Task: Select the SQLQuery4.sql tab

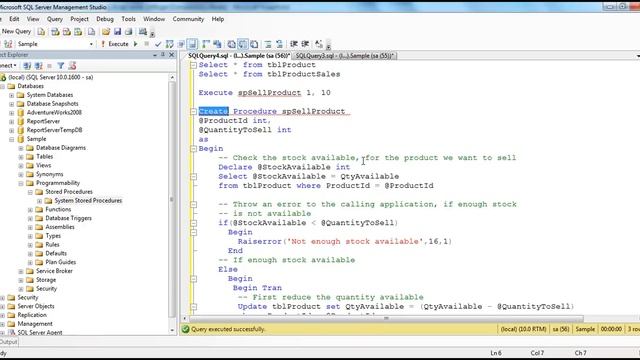Action: coord(239,56)
